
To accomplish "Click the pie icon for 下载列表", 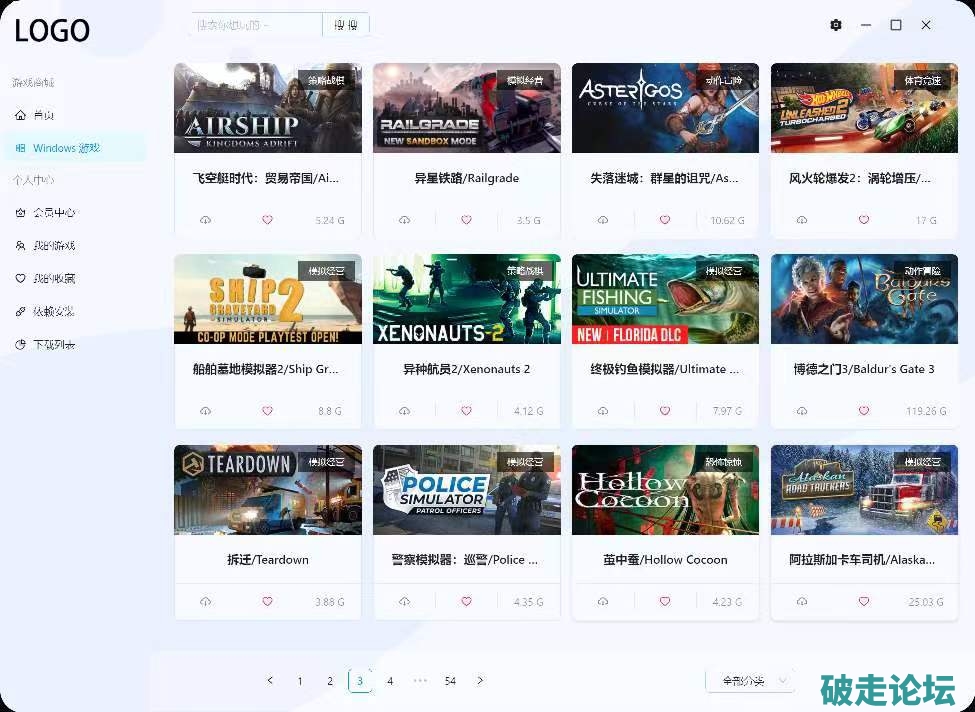I will tap(21, 345).
